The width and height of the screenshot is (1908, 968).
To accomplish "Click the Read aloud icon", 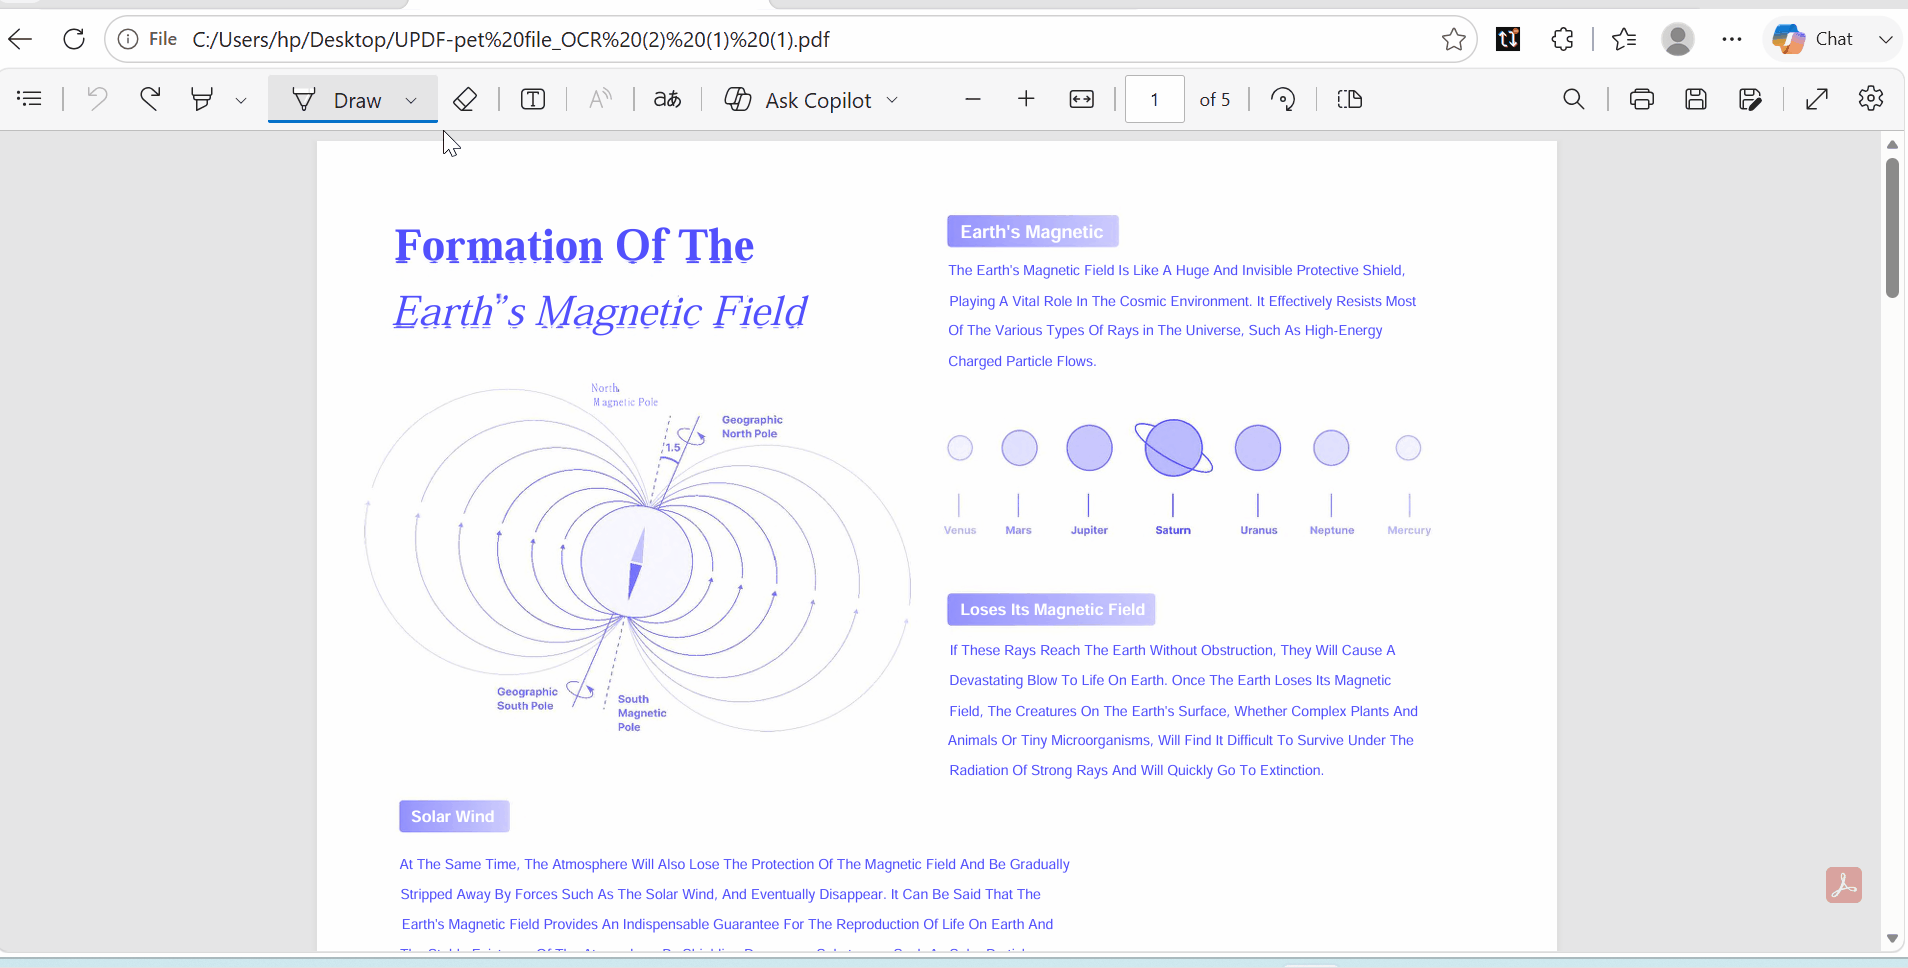I will point(600,99).
